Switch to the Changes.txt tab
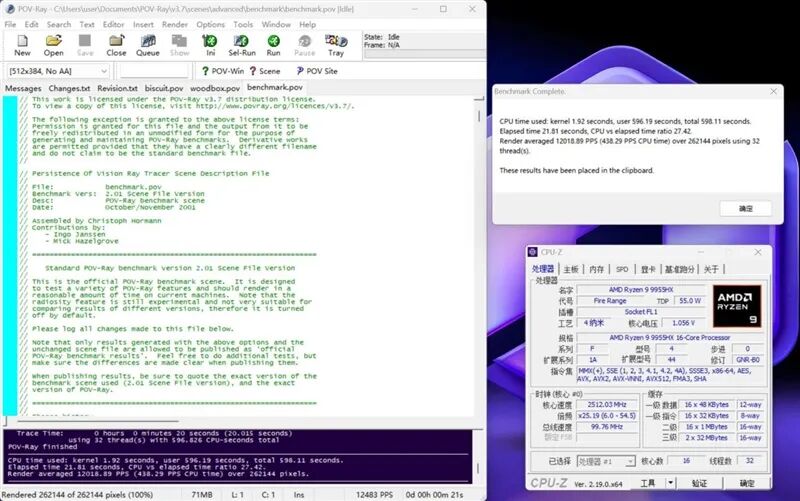 69,88
